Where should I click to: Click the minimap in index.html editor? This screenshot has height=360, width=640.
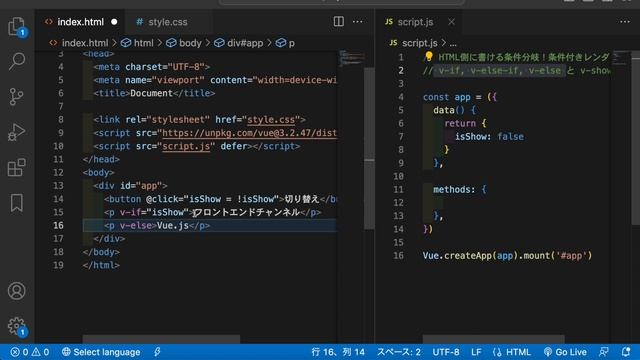[351, 58]
